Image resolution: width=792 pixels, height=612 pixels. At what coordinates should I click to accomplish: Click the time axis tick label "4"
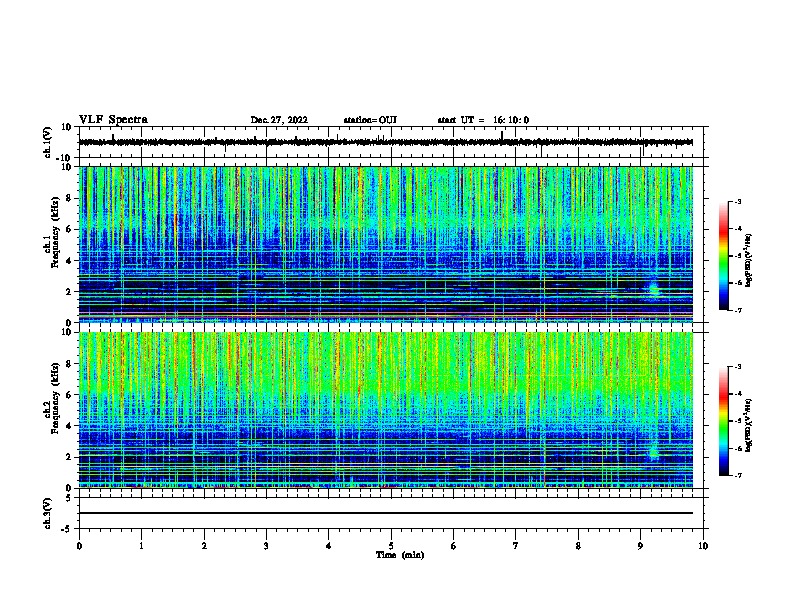(x=329, y=546)
